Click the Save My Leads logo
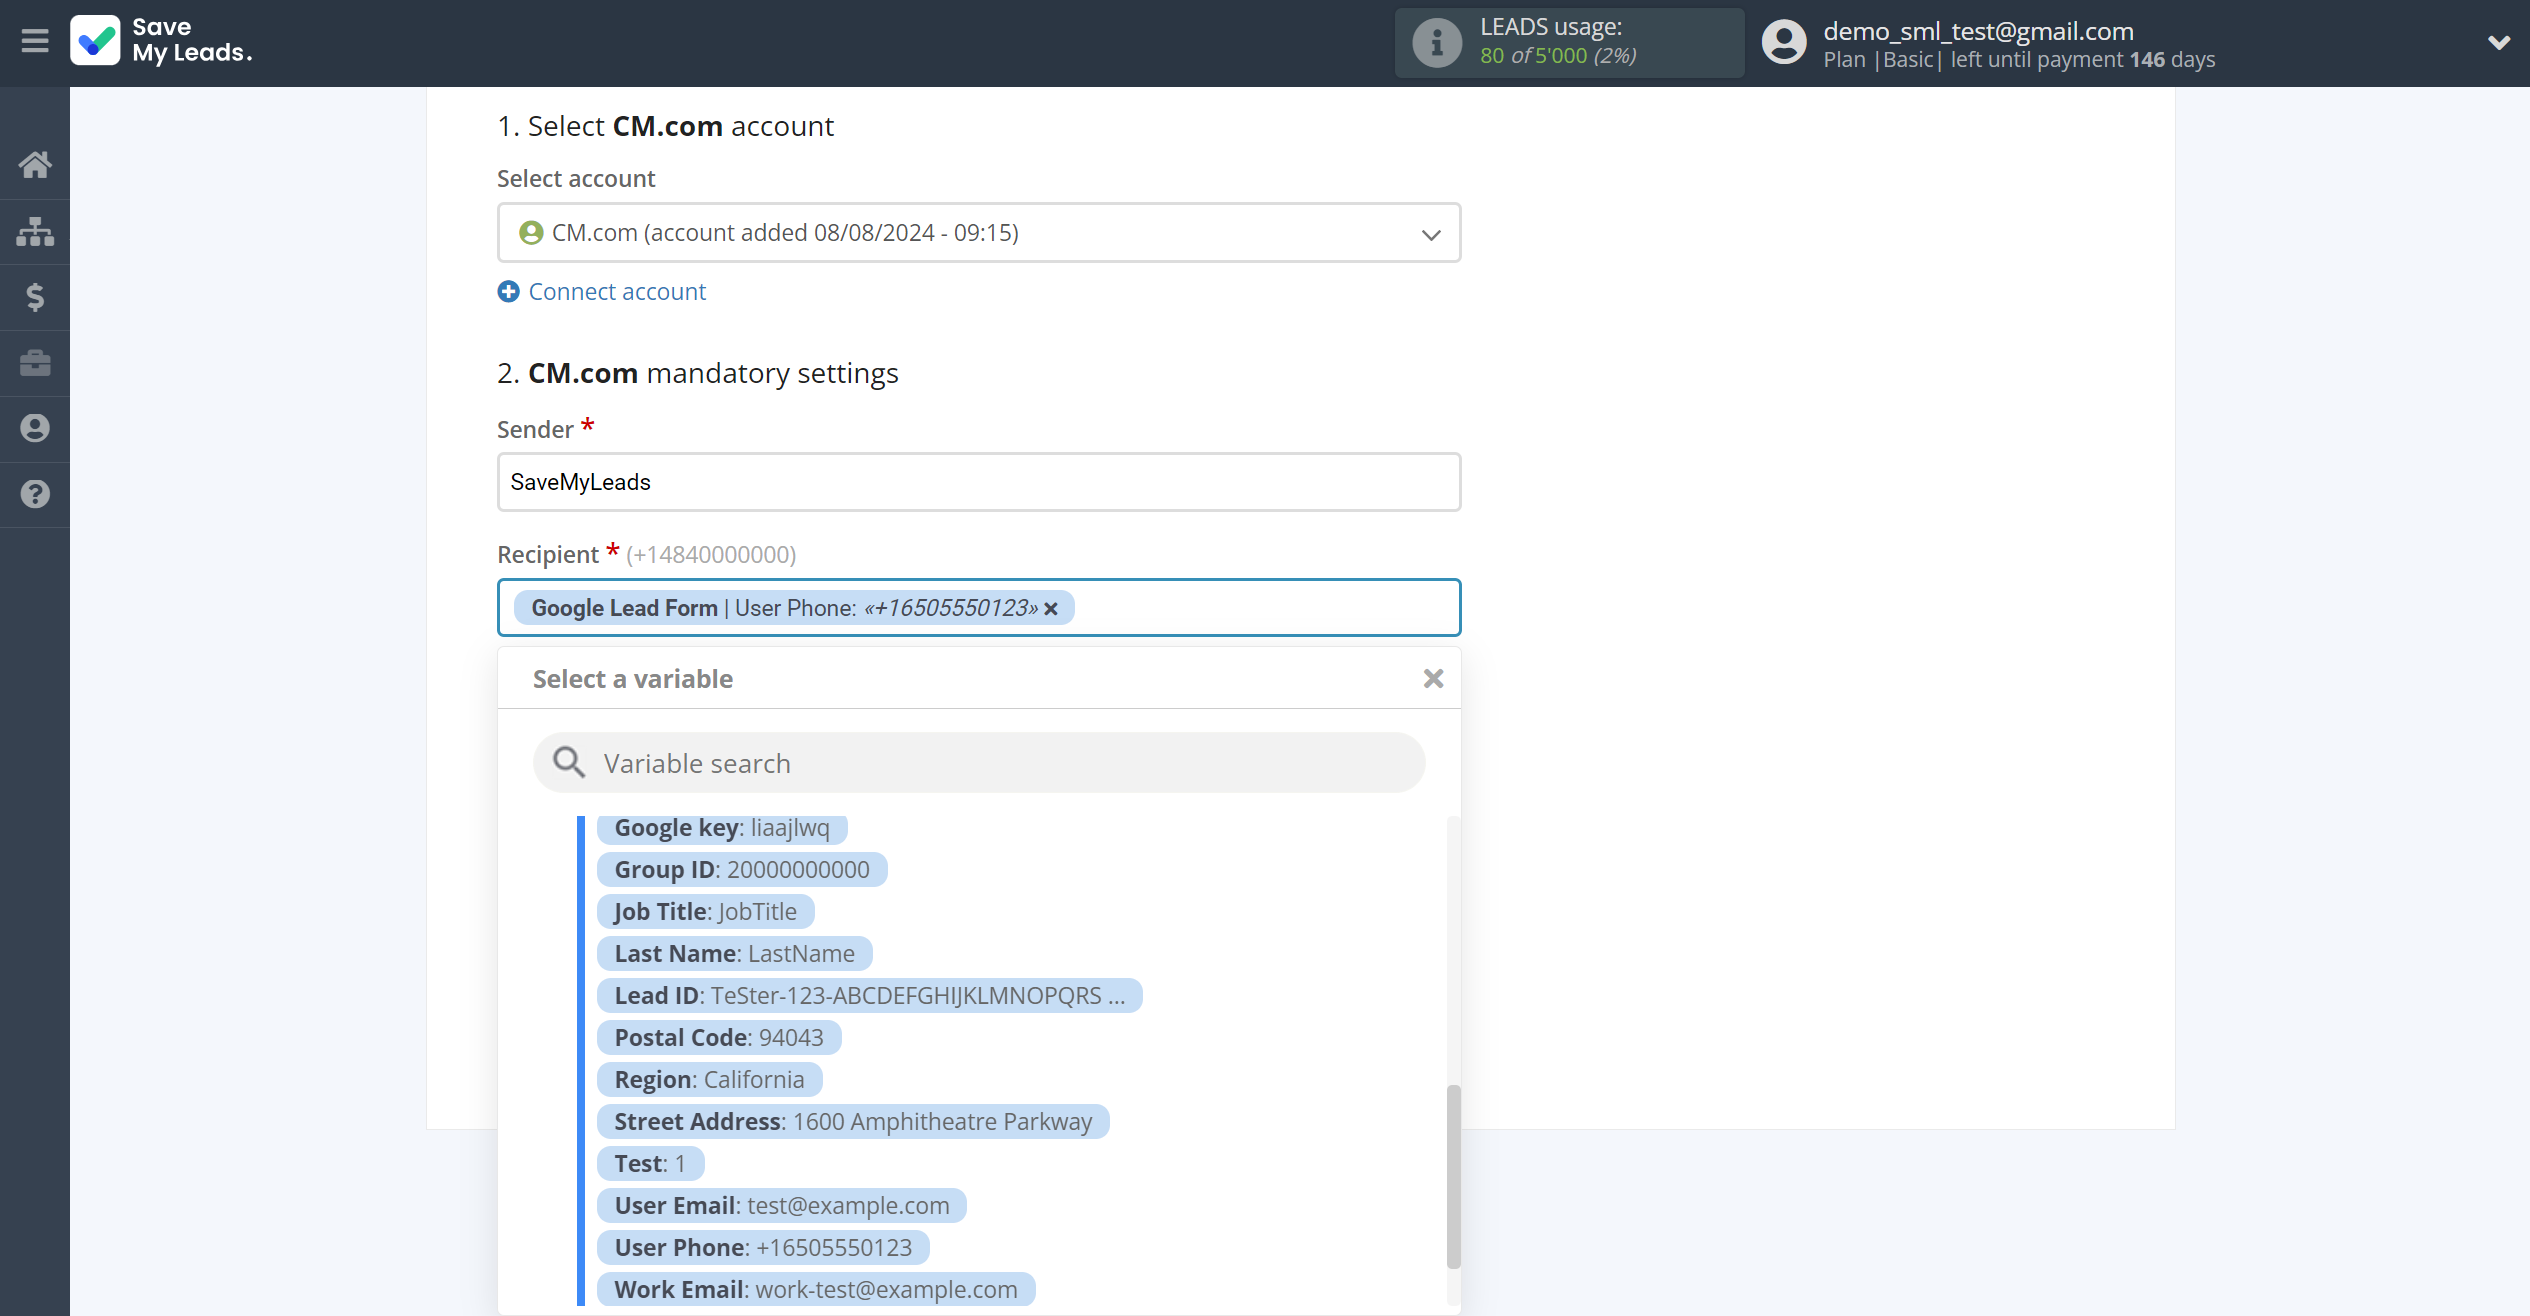Screen dimensions: 2530x1316 (x=161, y=41)
